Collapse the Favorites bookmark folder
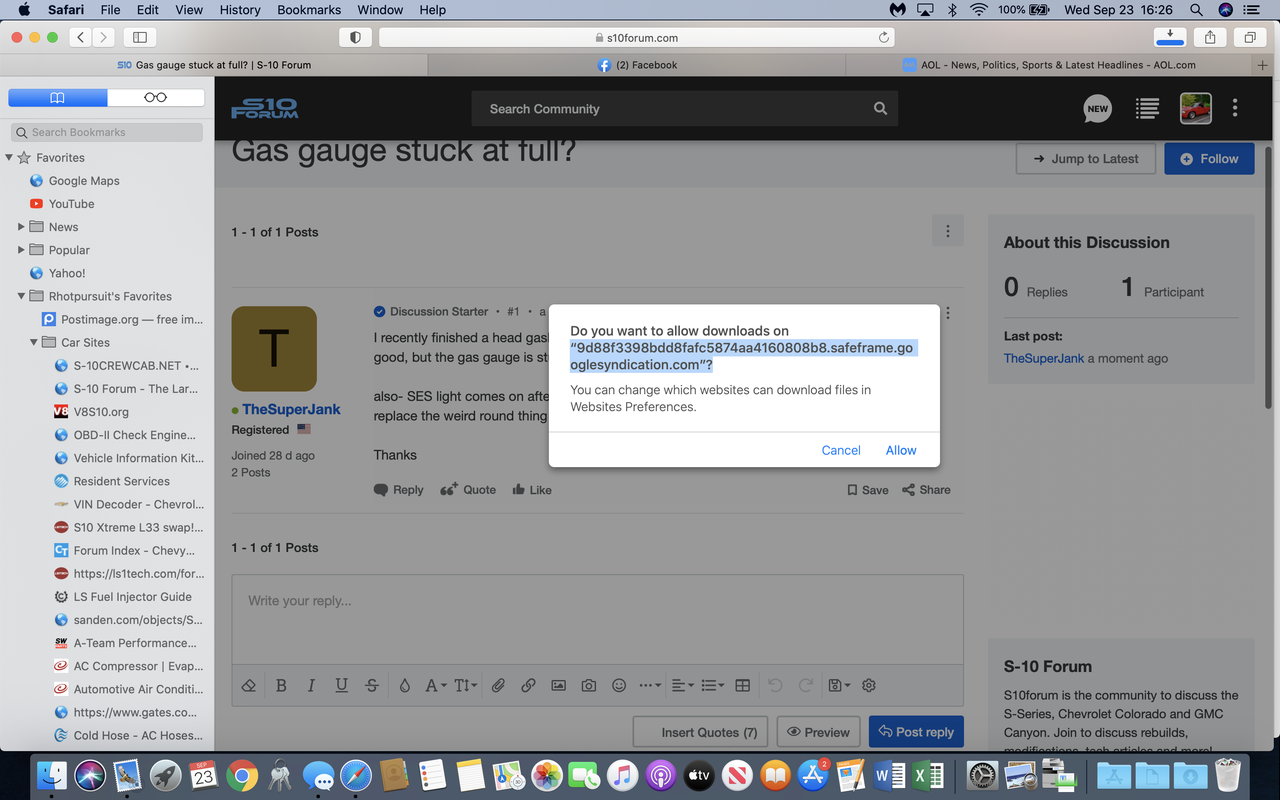Screen dimensions: 1280x800 9,158
